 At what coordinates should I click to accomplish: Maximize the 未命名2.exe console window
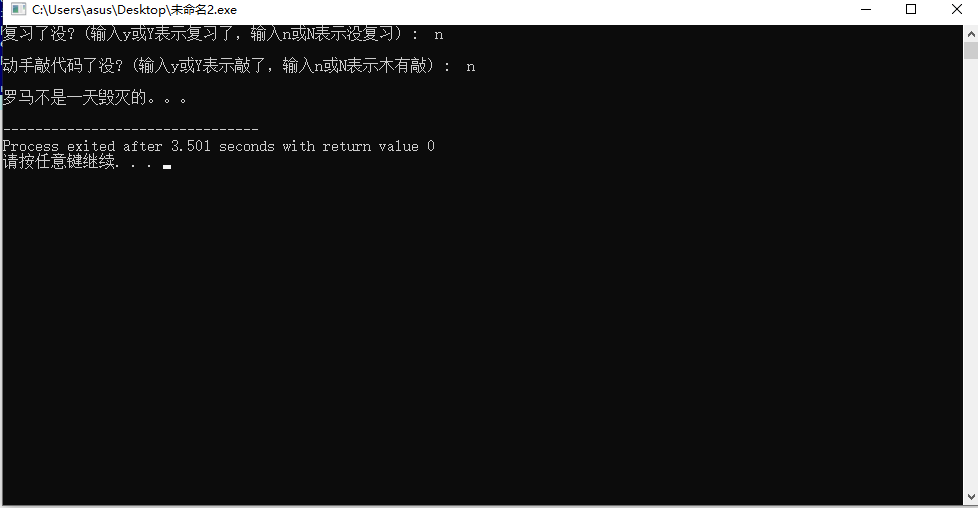click(x=911, y=9)
